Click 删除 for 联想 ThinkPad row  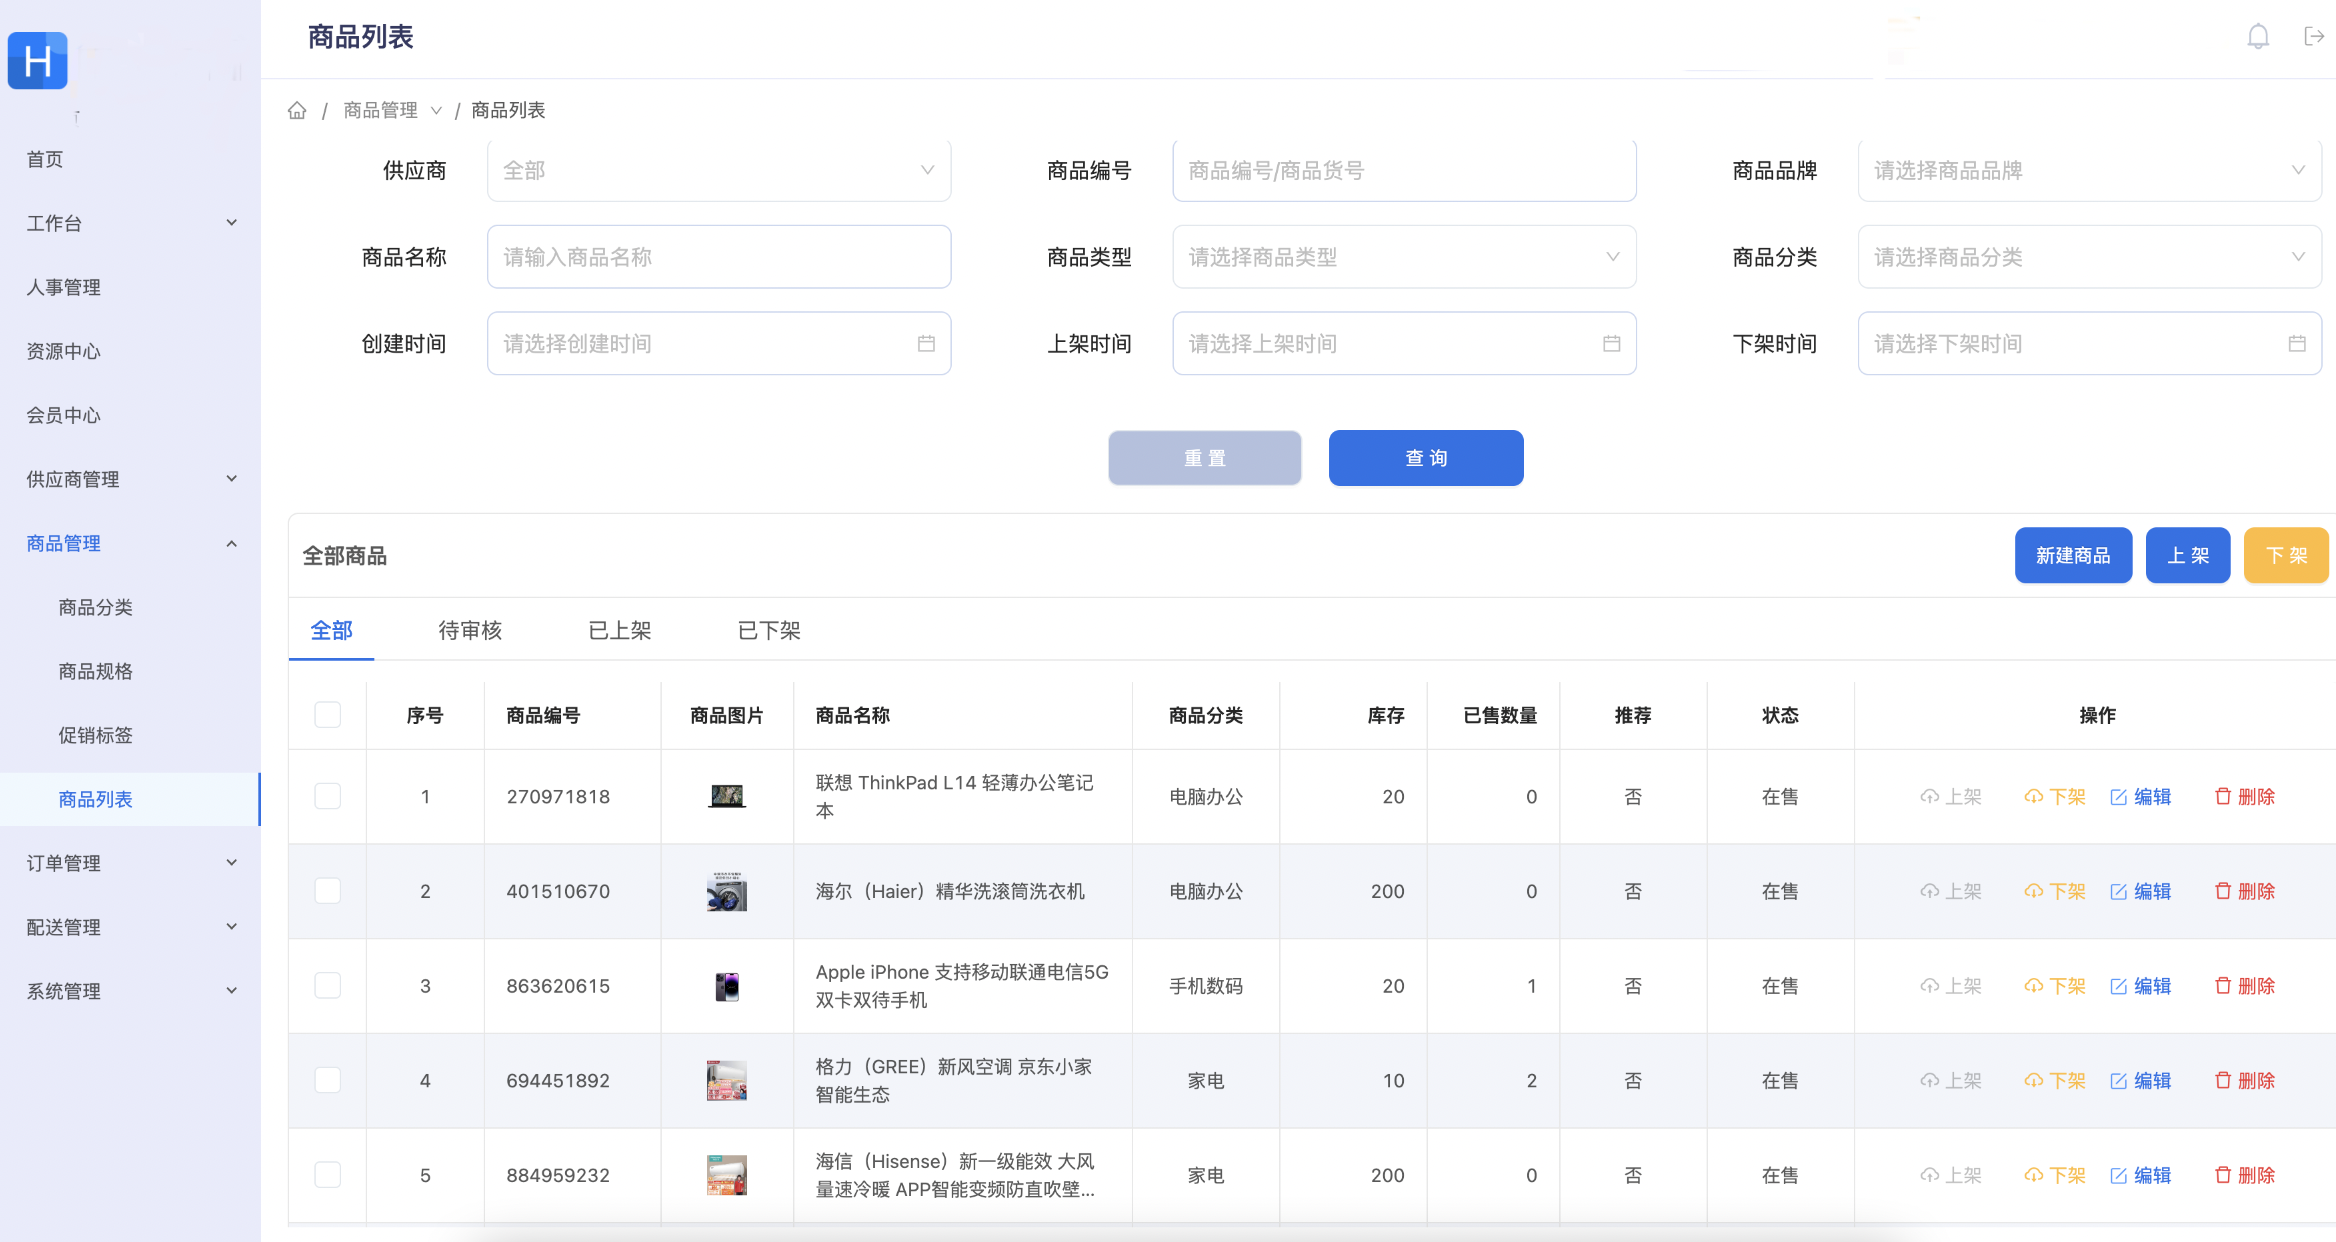(2245, 797)
